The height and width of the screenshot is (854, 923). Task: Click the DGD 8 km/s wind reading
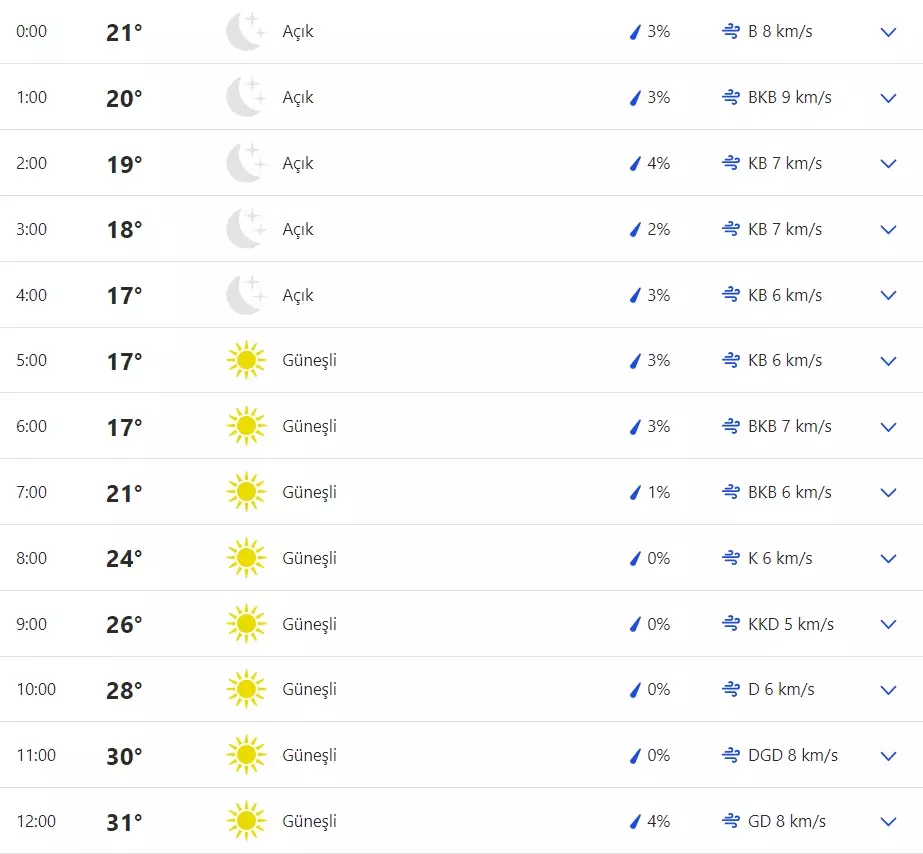792,755
